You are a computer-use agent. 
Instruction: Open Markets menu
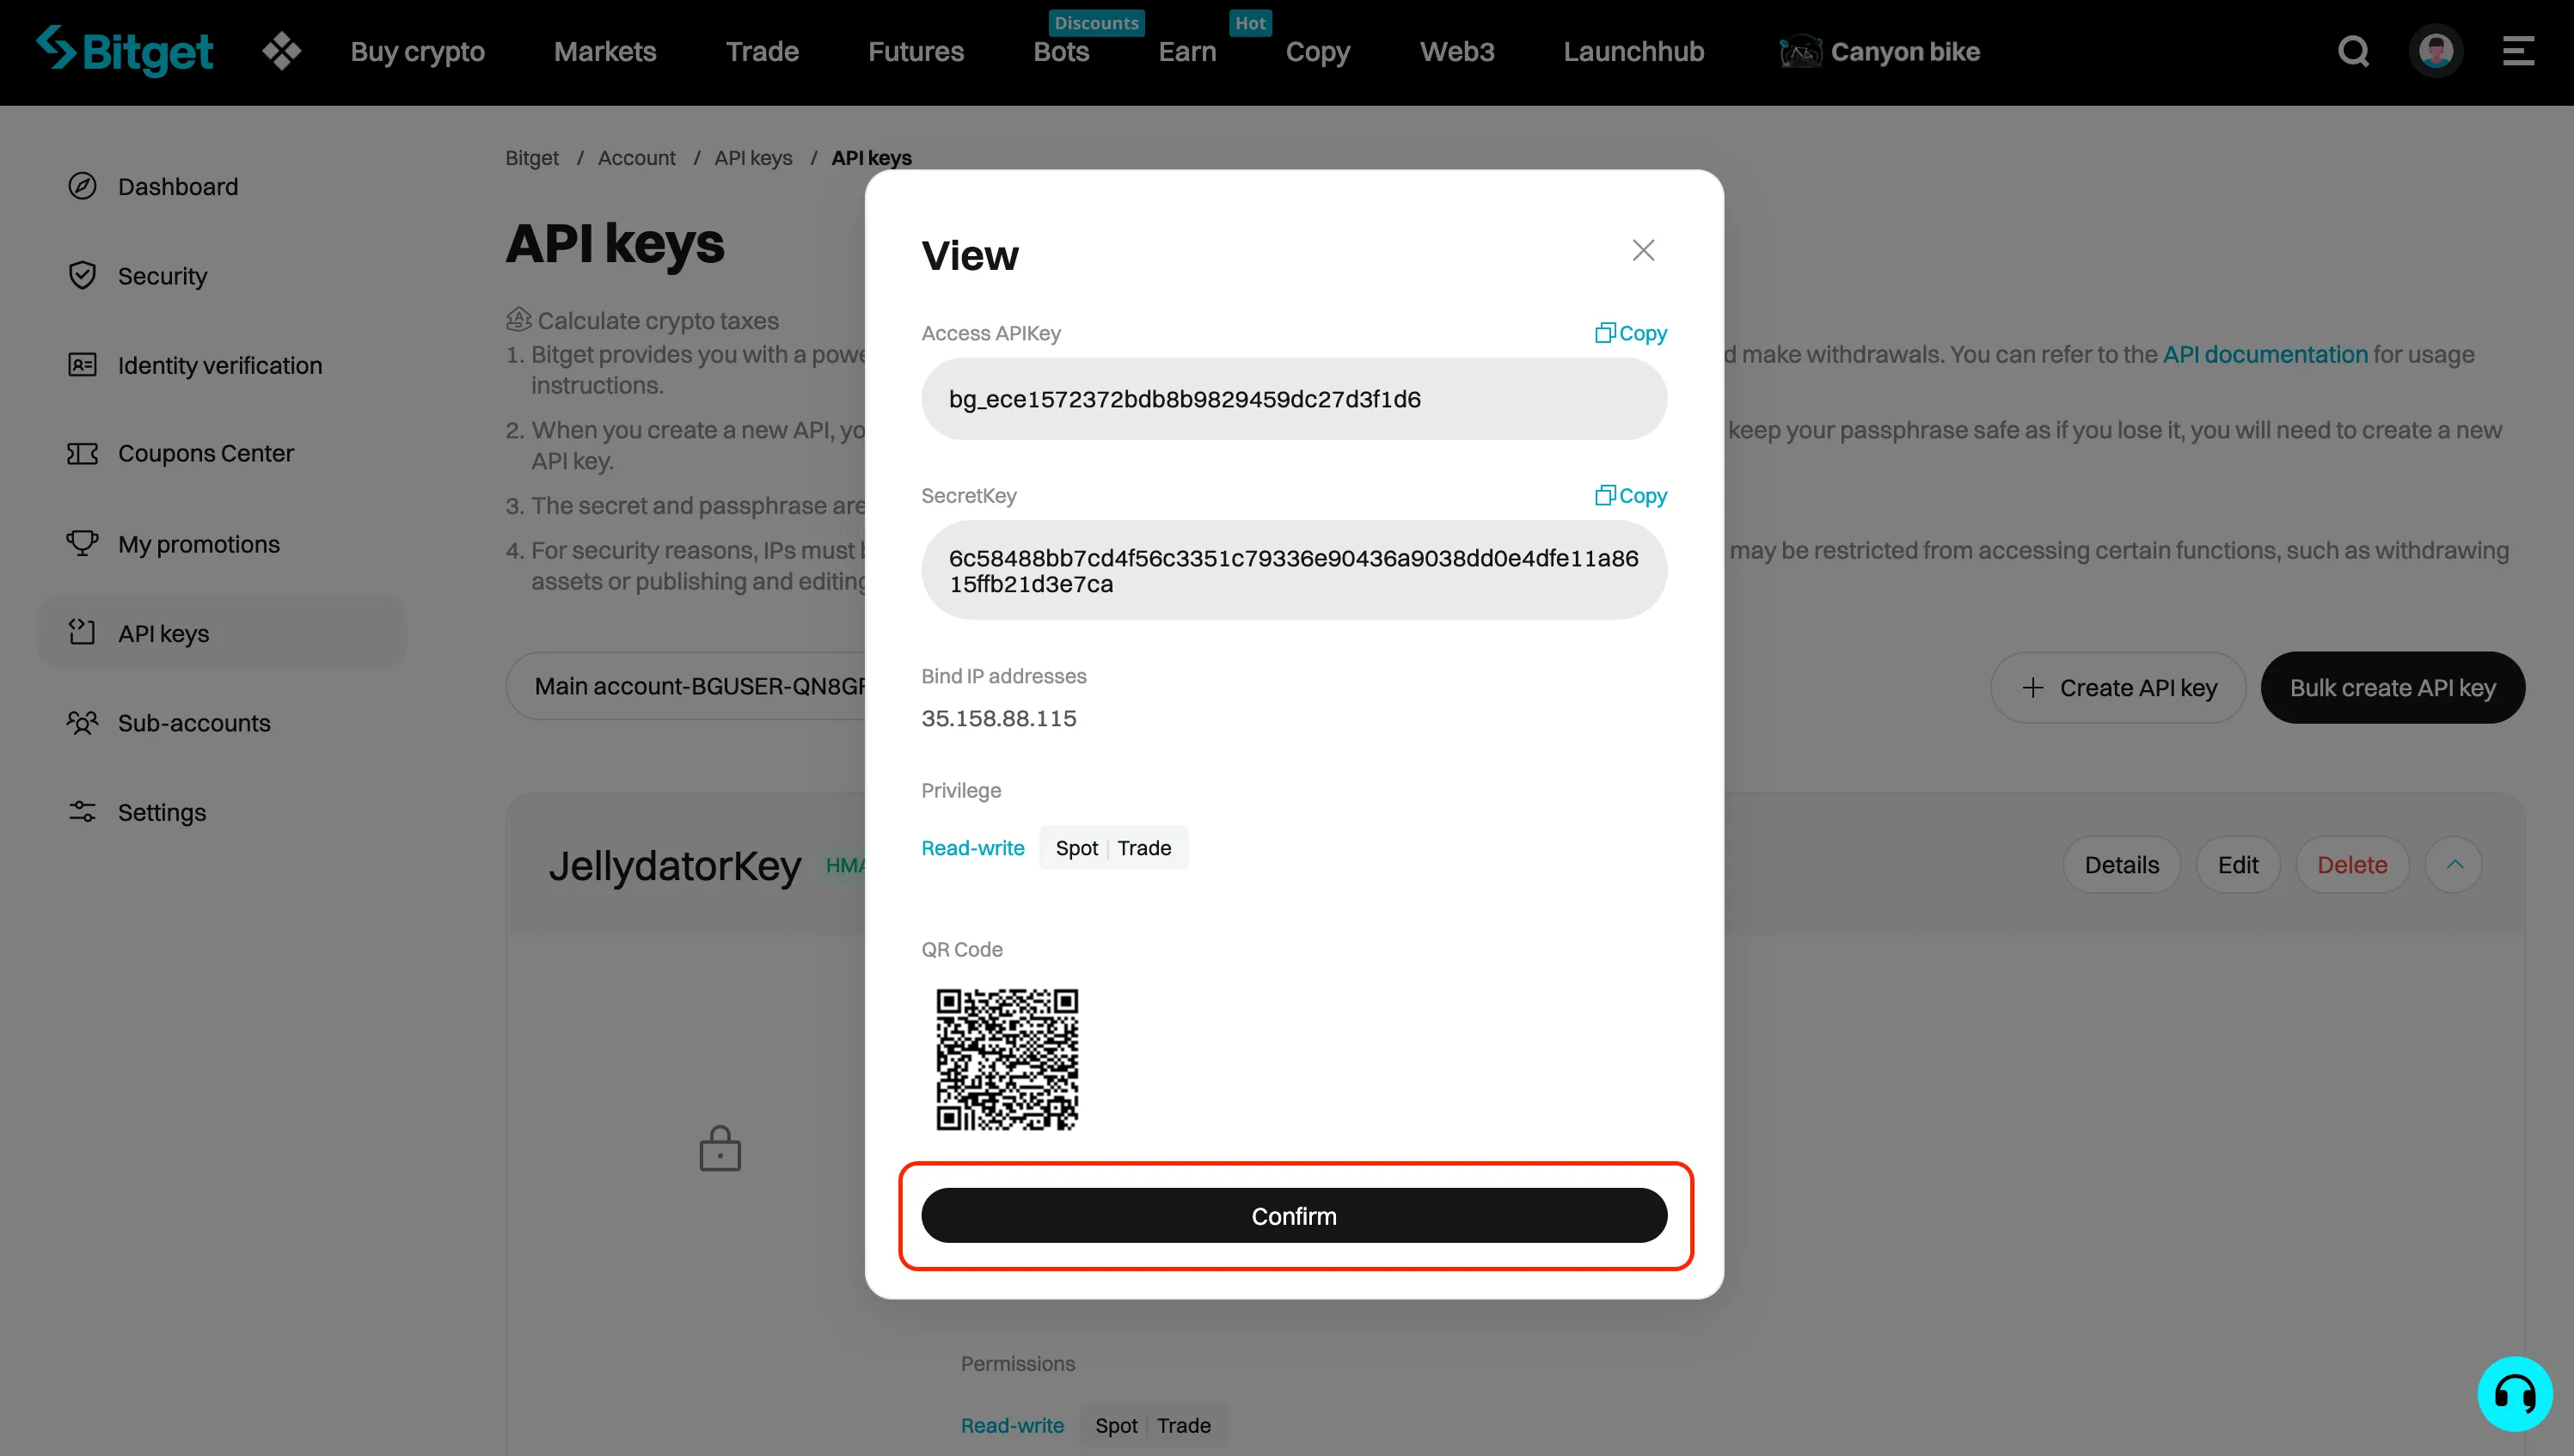click(604, 51)
